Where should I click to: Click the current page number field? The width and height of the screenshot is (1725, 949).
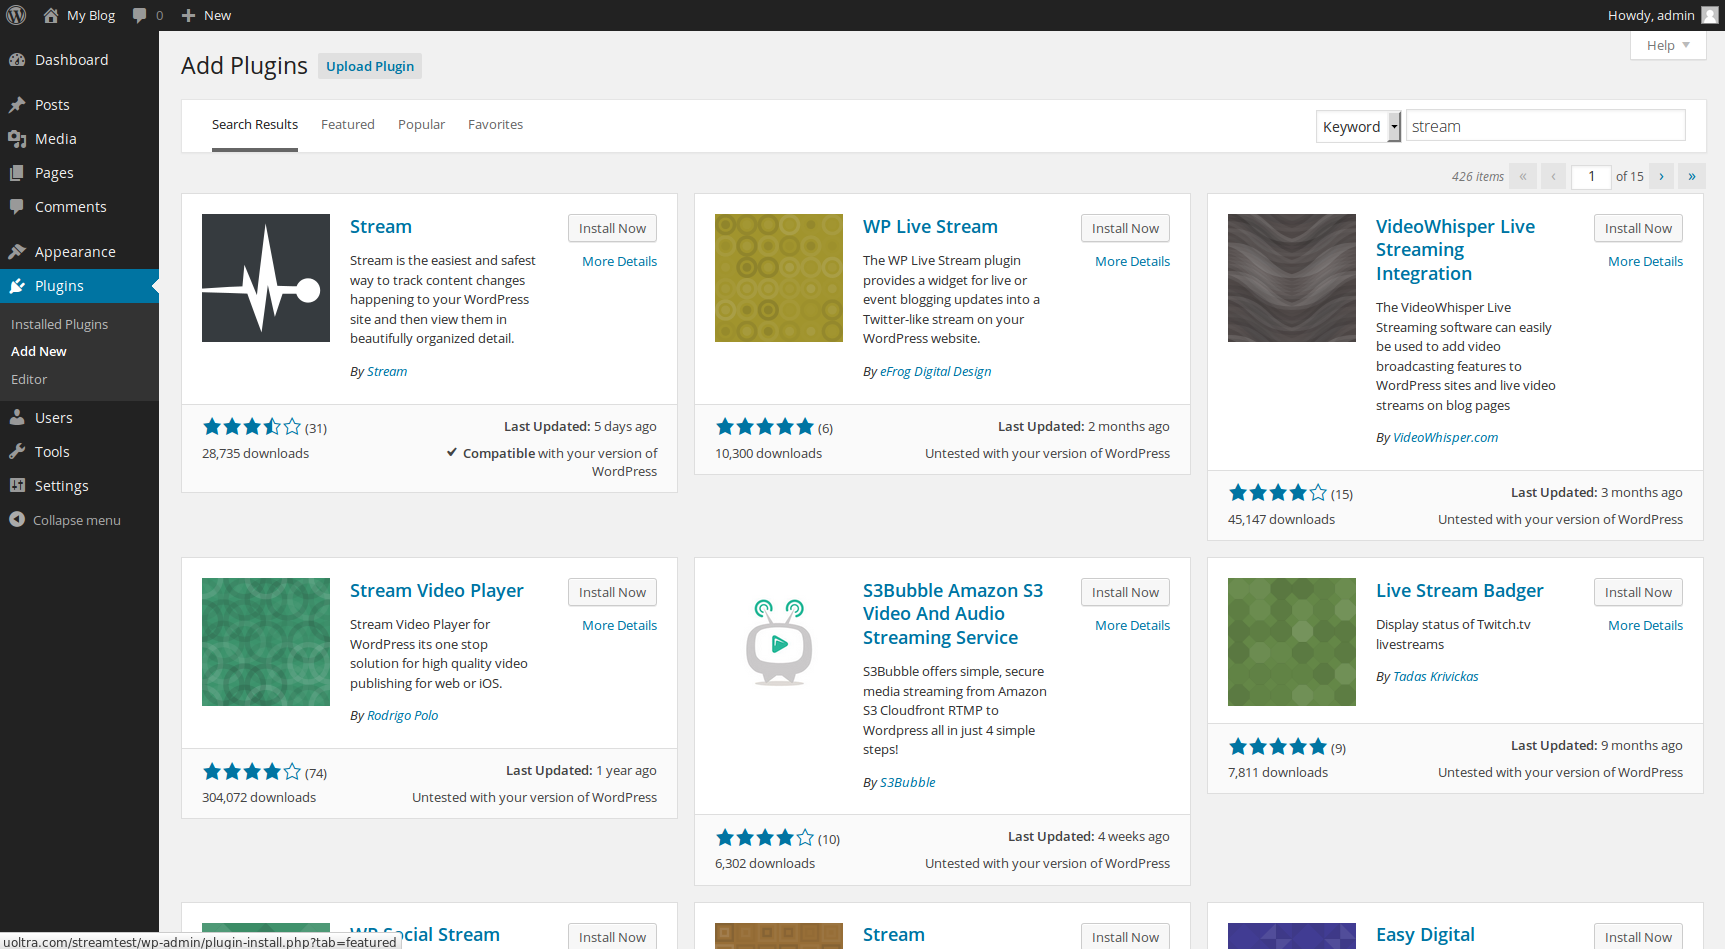(x=1591, y=177)
